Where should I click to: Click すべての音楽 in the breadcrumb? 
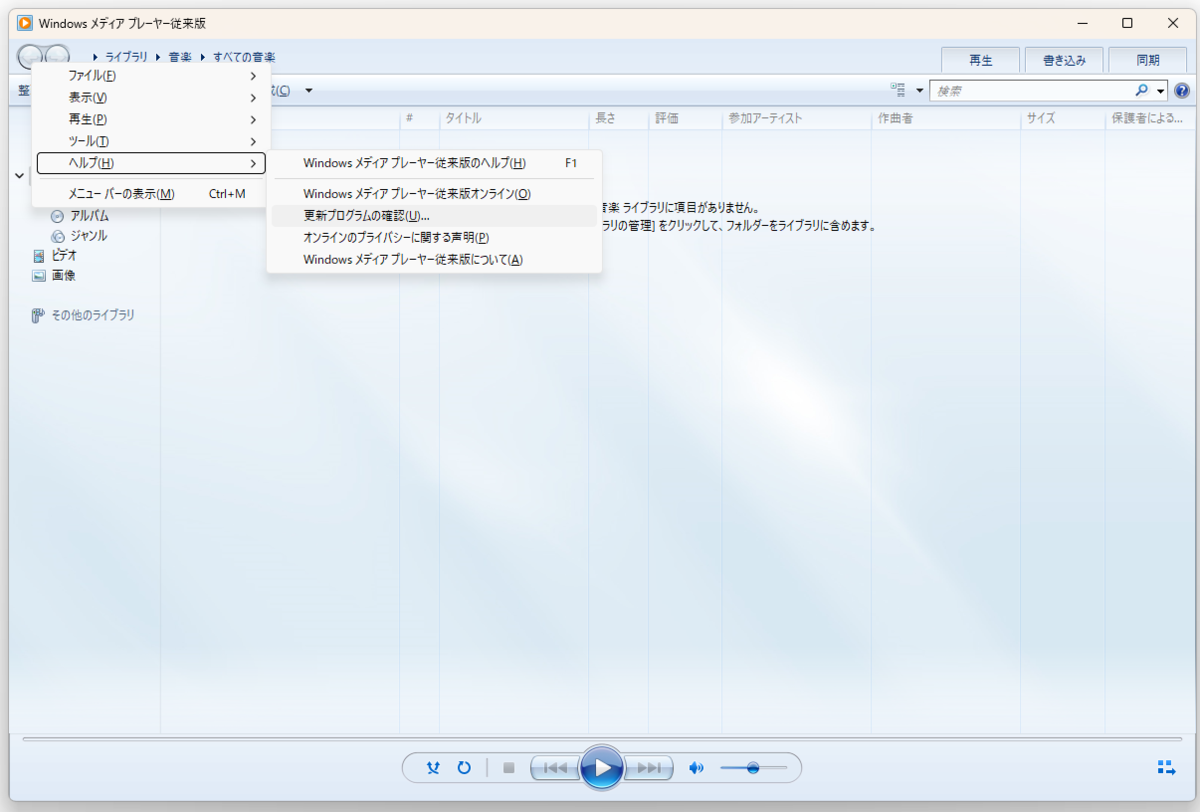[x=244, y=58]
